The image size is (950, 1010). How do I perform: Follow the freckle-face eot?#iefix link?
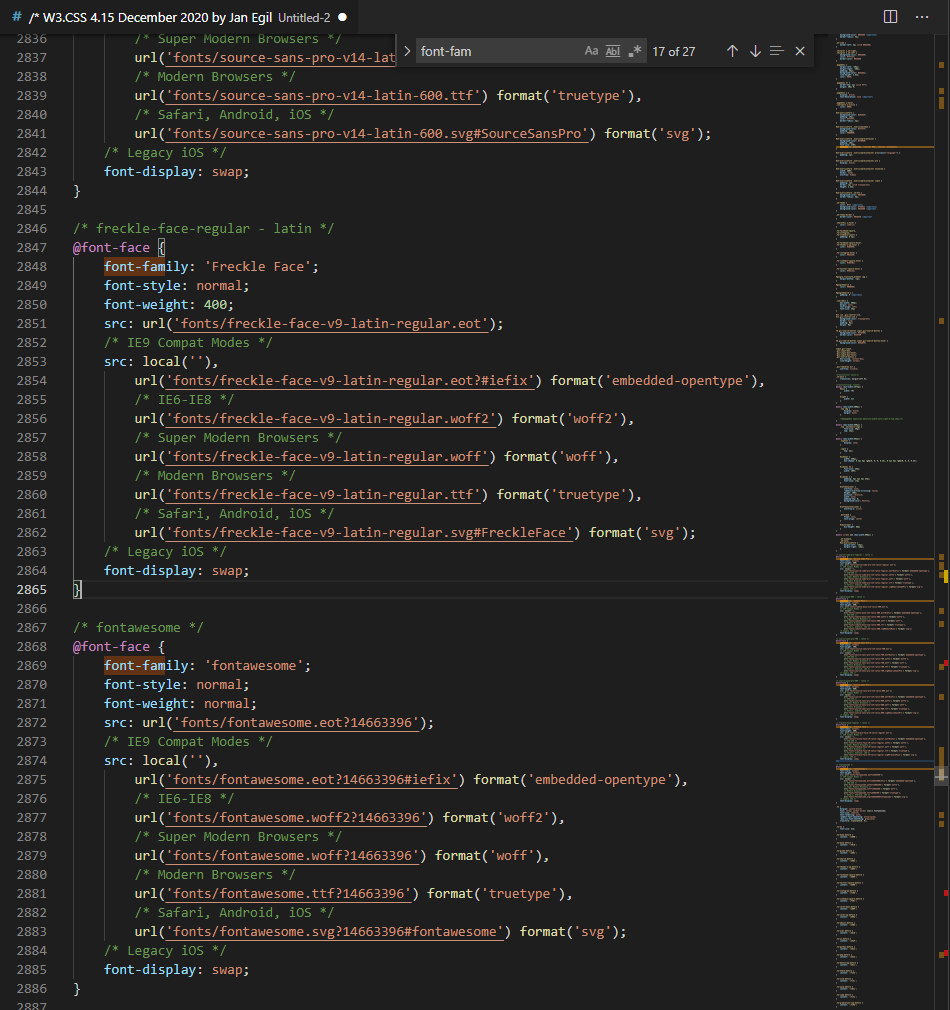click(x=350, y=381)
